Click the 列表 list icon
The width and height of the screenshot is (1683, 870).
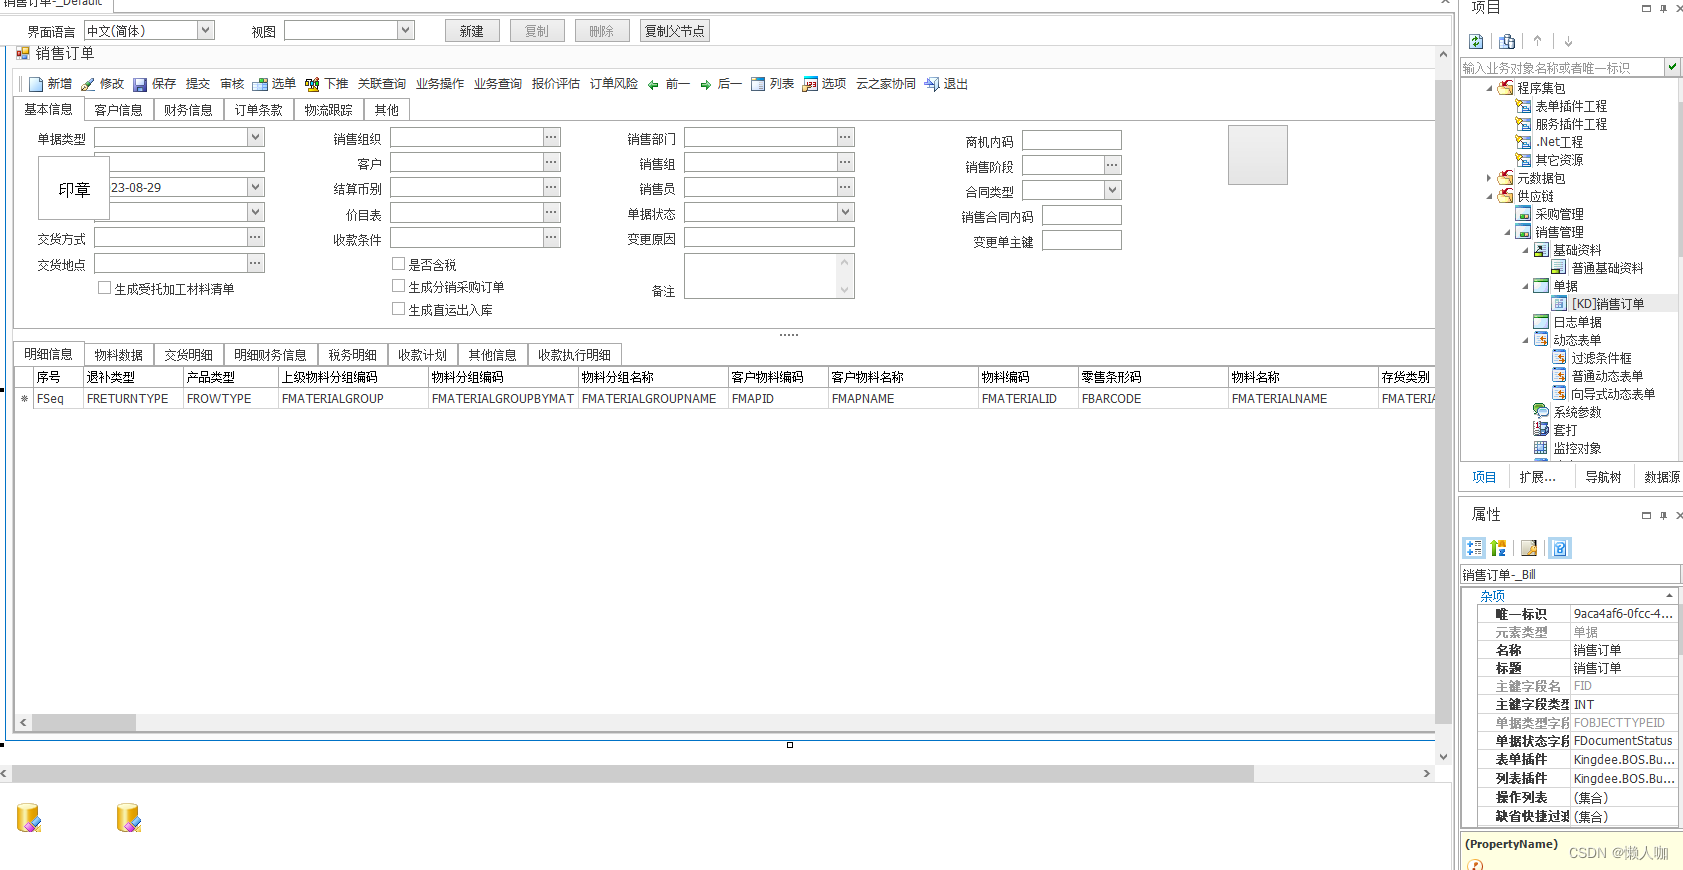tap(758, 84)
